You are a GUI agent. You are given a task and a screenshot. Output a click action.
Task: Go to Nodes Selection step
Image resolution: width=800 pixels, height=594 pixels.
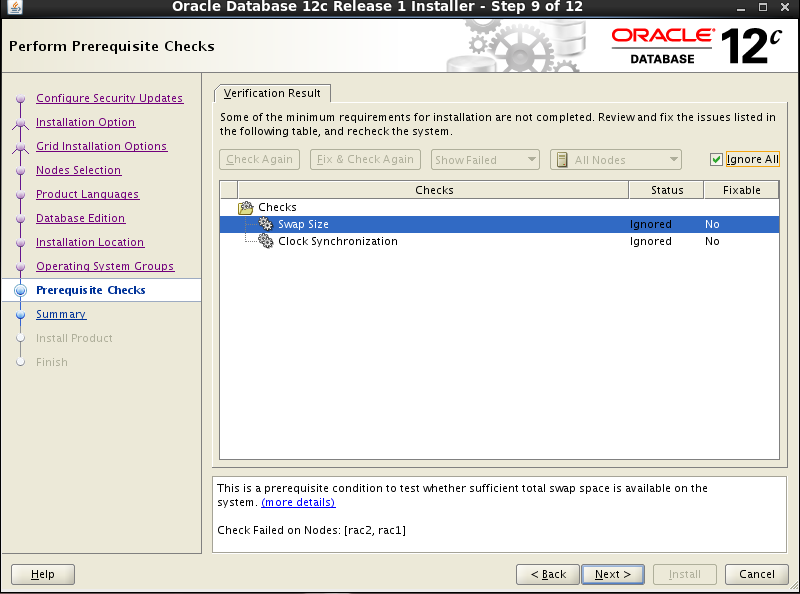[x=78, y=170]
